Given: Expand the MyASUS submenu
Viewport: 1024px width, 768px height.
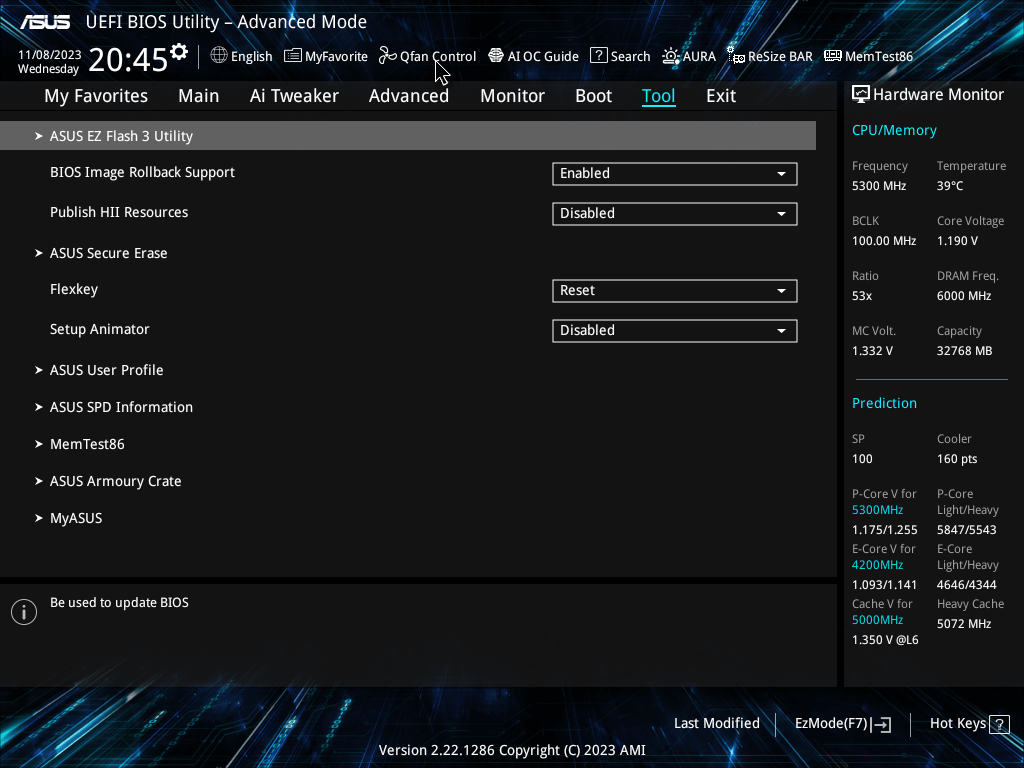Looking at the screenshot, I should tap(76, 519).
